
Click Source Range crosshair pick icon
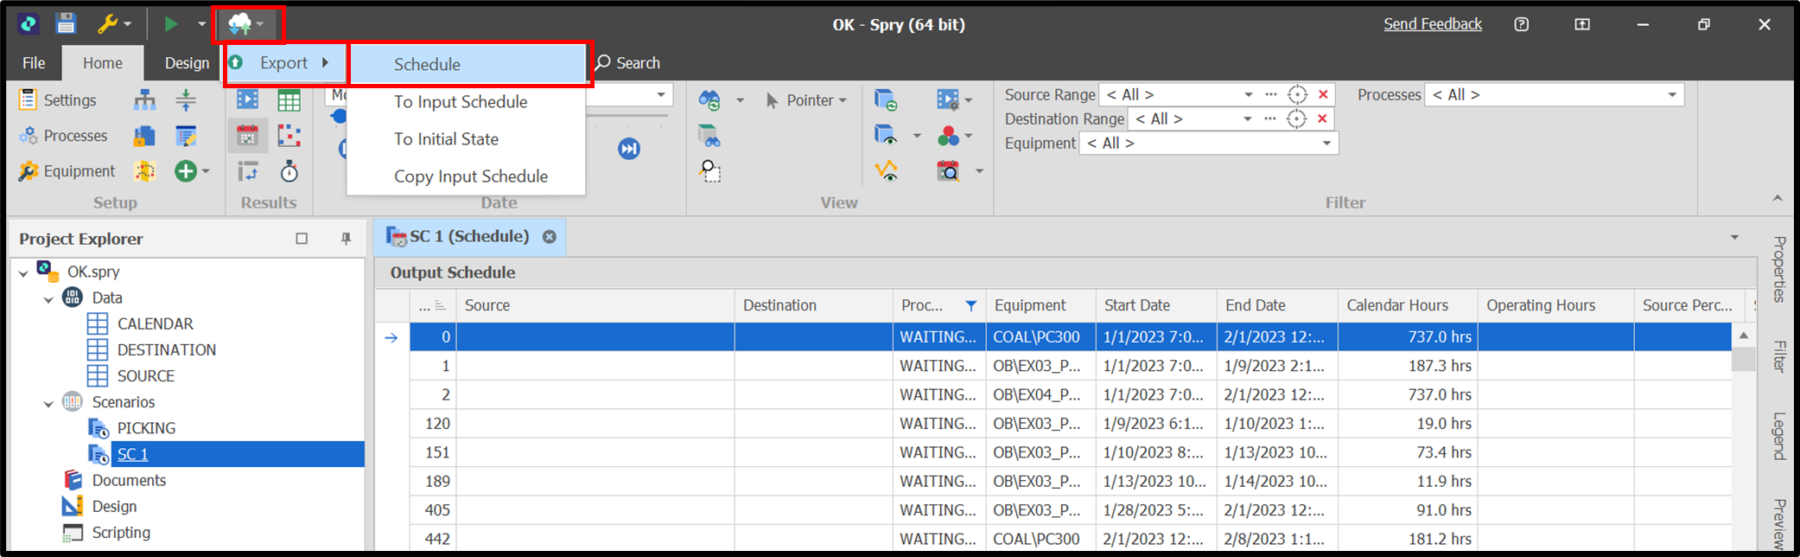coord(1297,95)
